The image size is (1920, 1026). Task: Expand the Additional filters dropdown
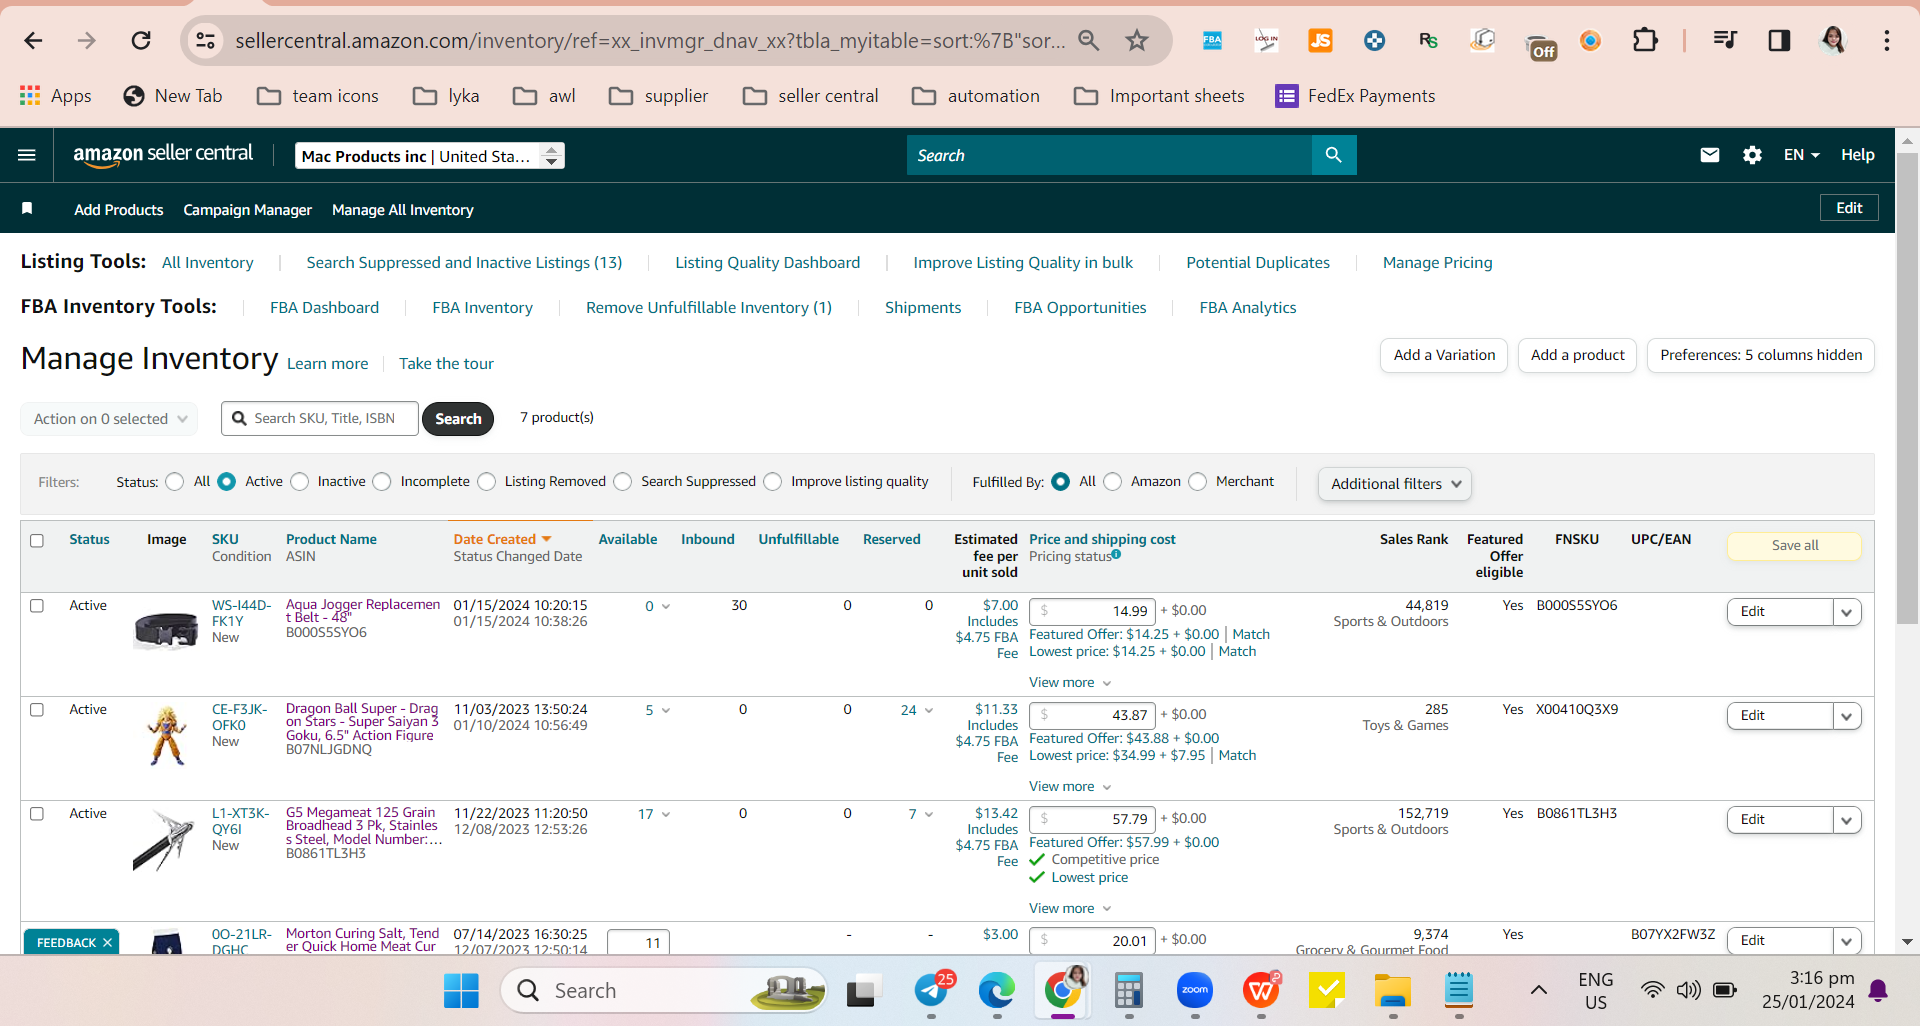click(1395, 484)
